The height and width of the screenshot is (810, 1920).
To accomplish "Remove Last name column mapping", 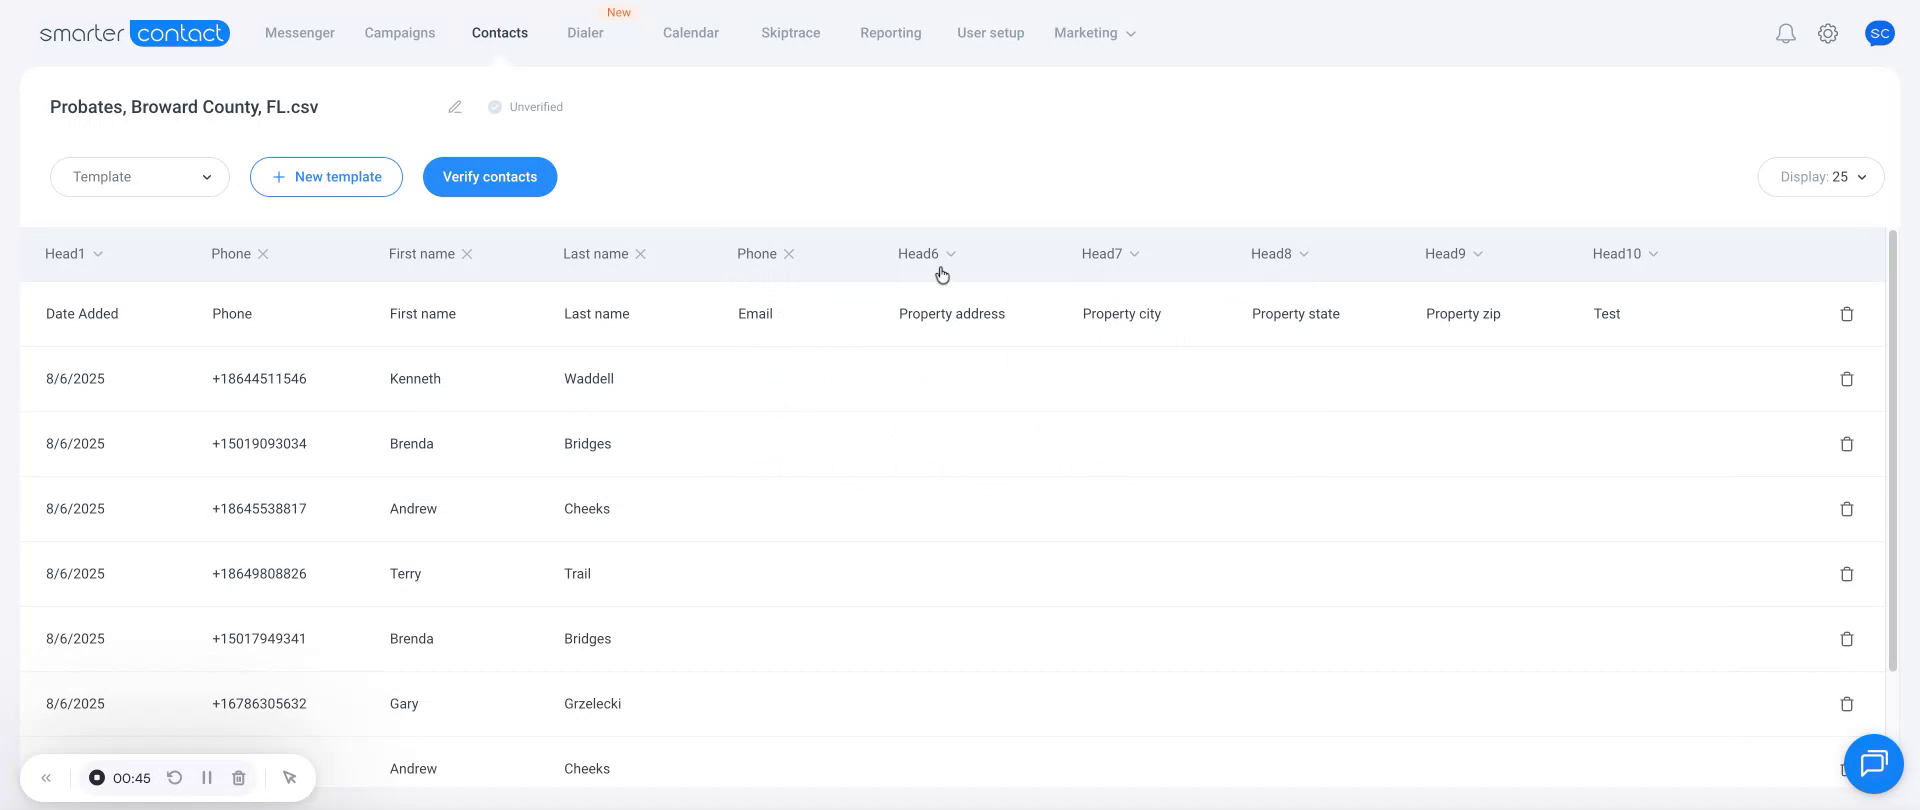I will pyautogui.click(x=641, y=254).
